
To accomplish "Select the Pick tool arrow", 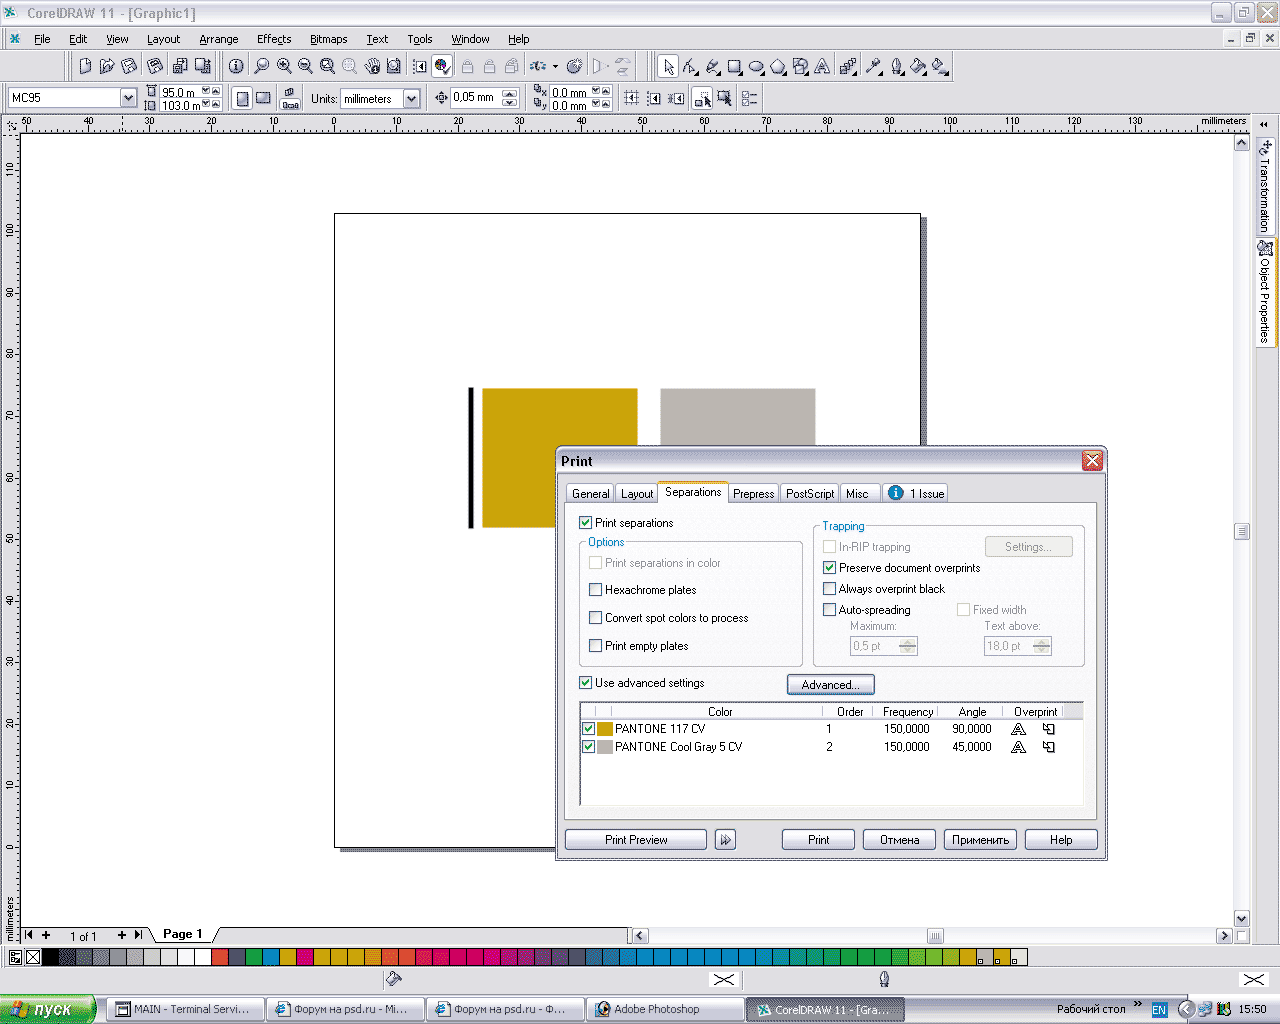I will click(x=668, y=67).
